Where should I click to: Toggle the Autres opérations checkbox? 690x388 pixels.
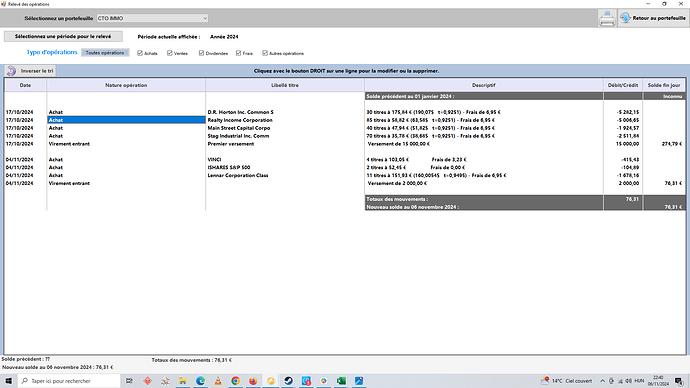pyautogui.click(x=265, y=53)
